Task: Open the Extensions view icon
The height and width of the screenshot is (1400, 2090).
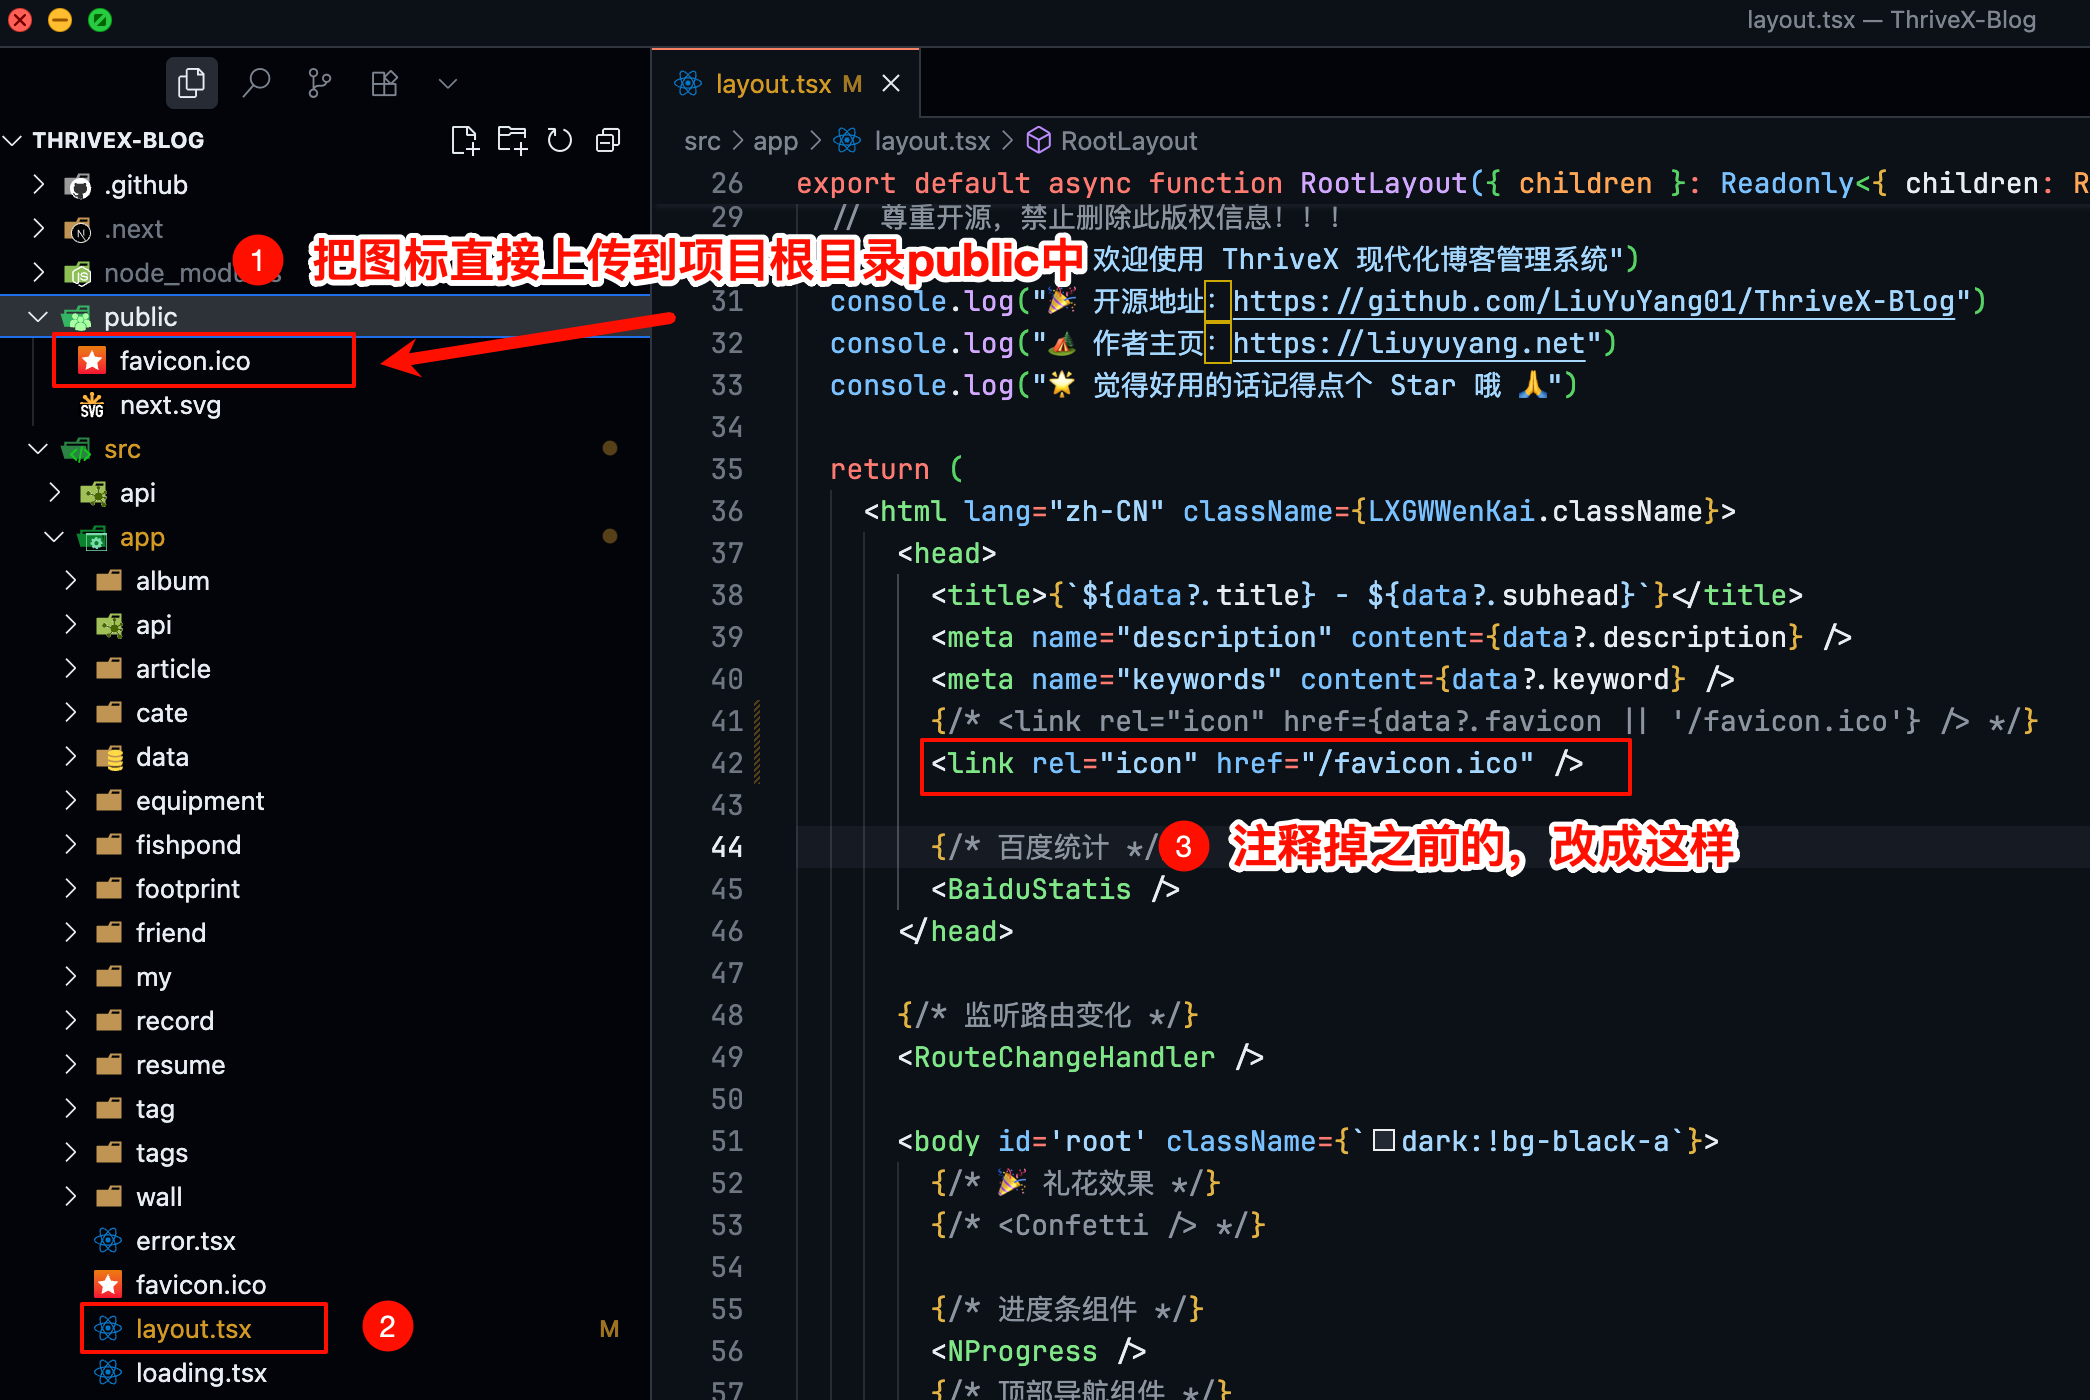Action: 385,83
